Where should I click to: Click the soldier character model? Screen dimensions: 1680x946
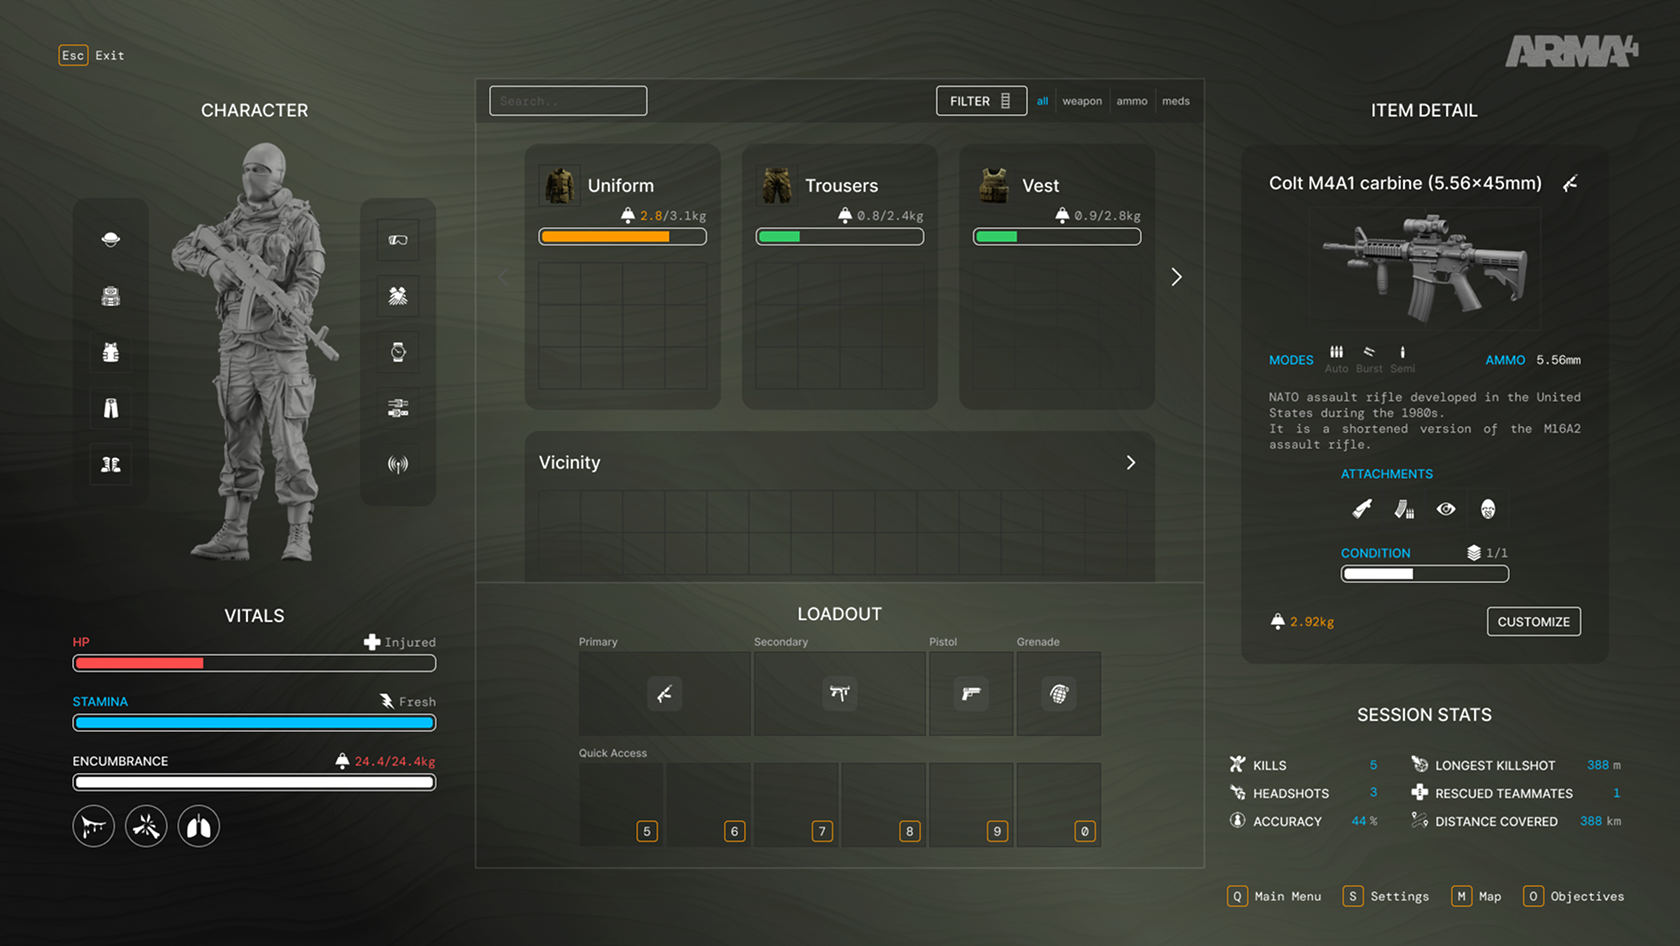257,351
